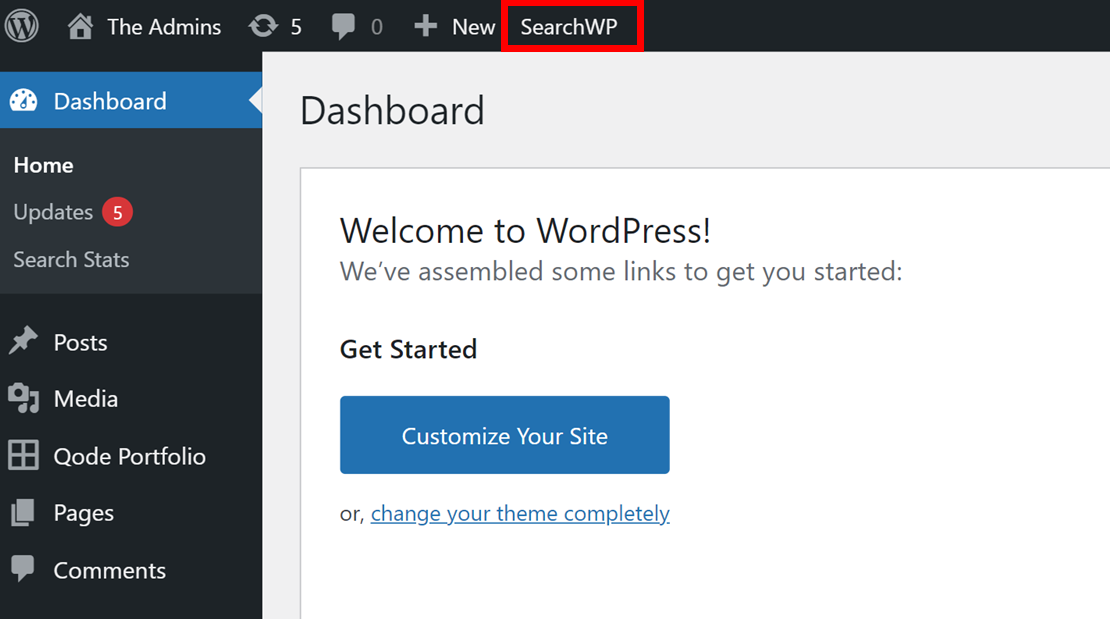The width and height of the screenshot is (1110, 619).
Task: Open the Pages menu
Action: click(x=84, y=513)
